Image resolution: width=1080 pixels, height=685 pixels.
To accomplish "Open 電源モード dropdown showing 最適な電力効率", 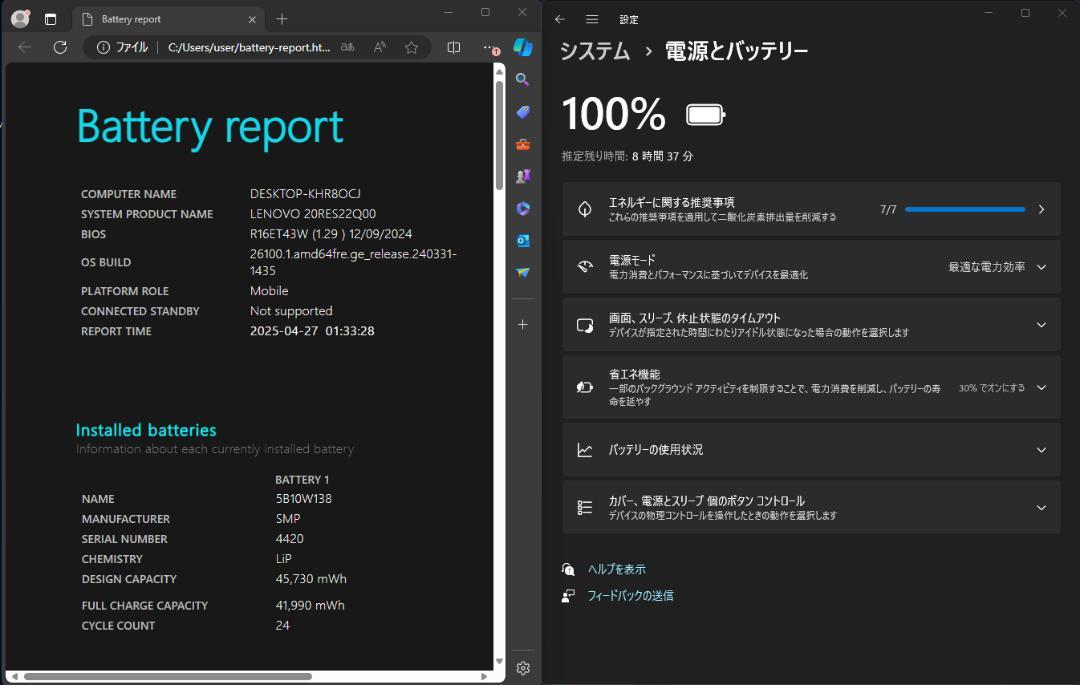I will click(x=811, y=267).
